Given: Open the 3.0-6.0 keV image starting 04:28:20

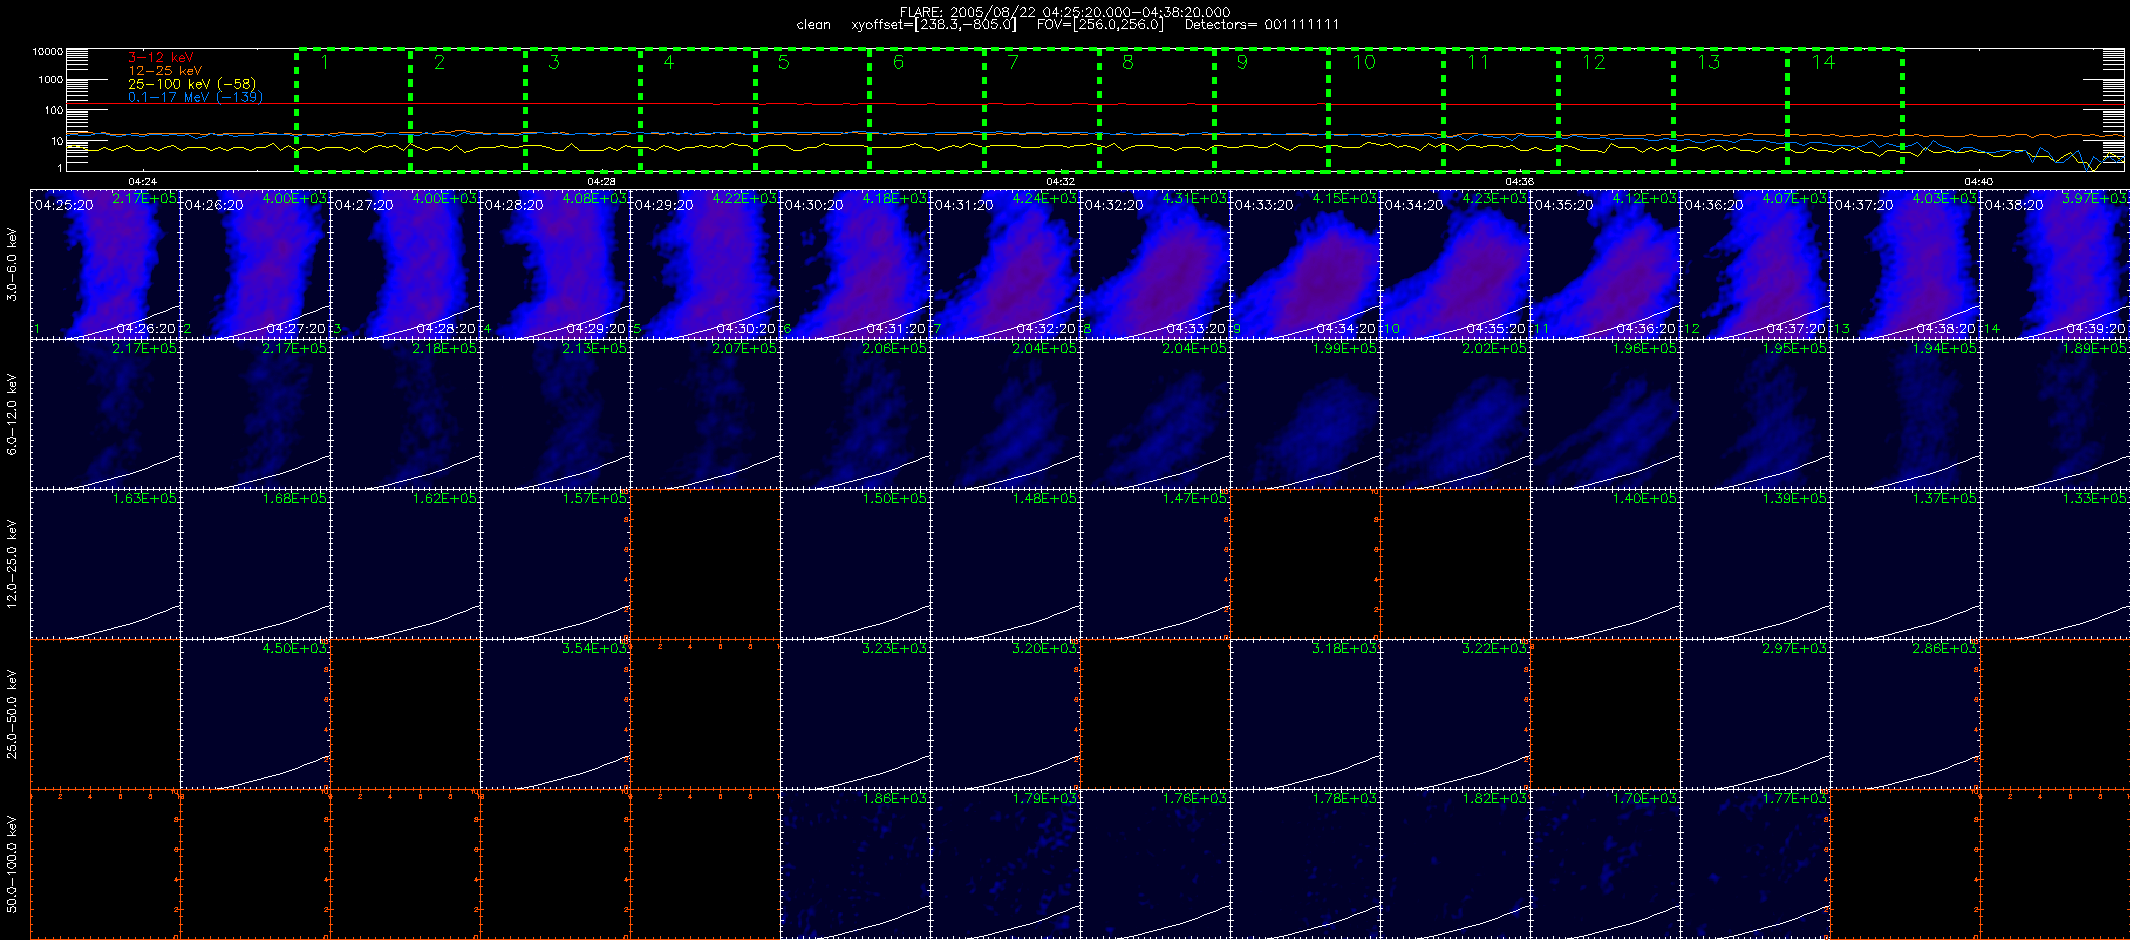Looking at the screenshot, I should 555,264.
